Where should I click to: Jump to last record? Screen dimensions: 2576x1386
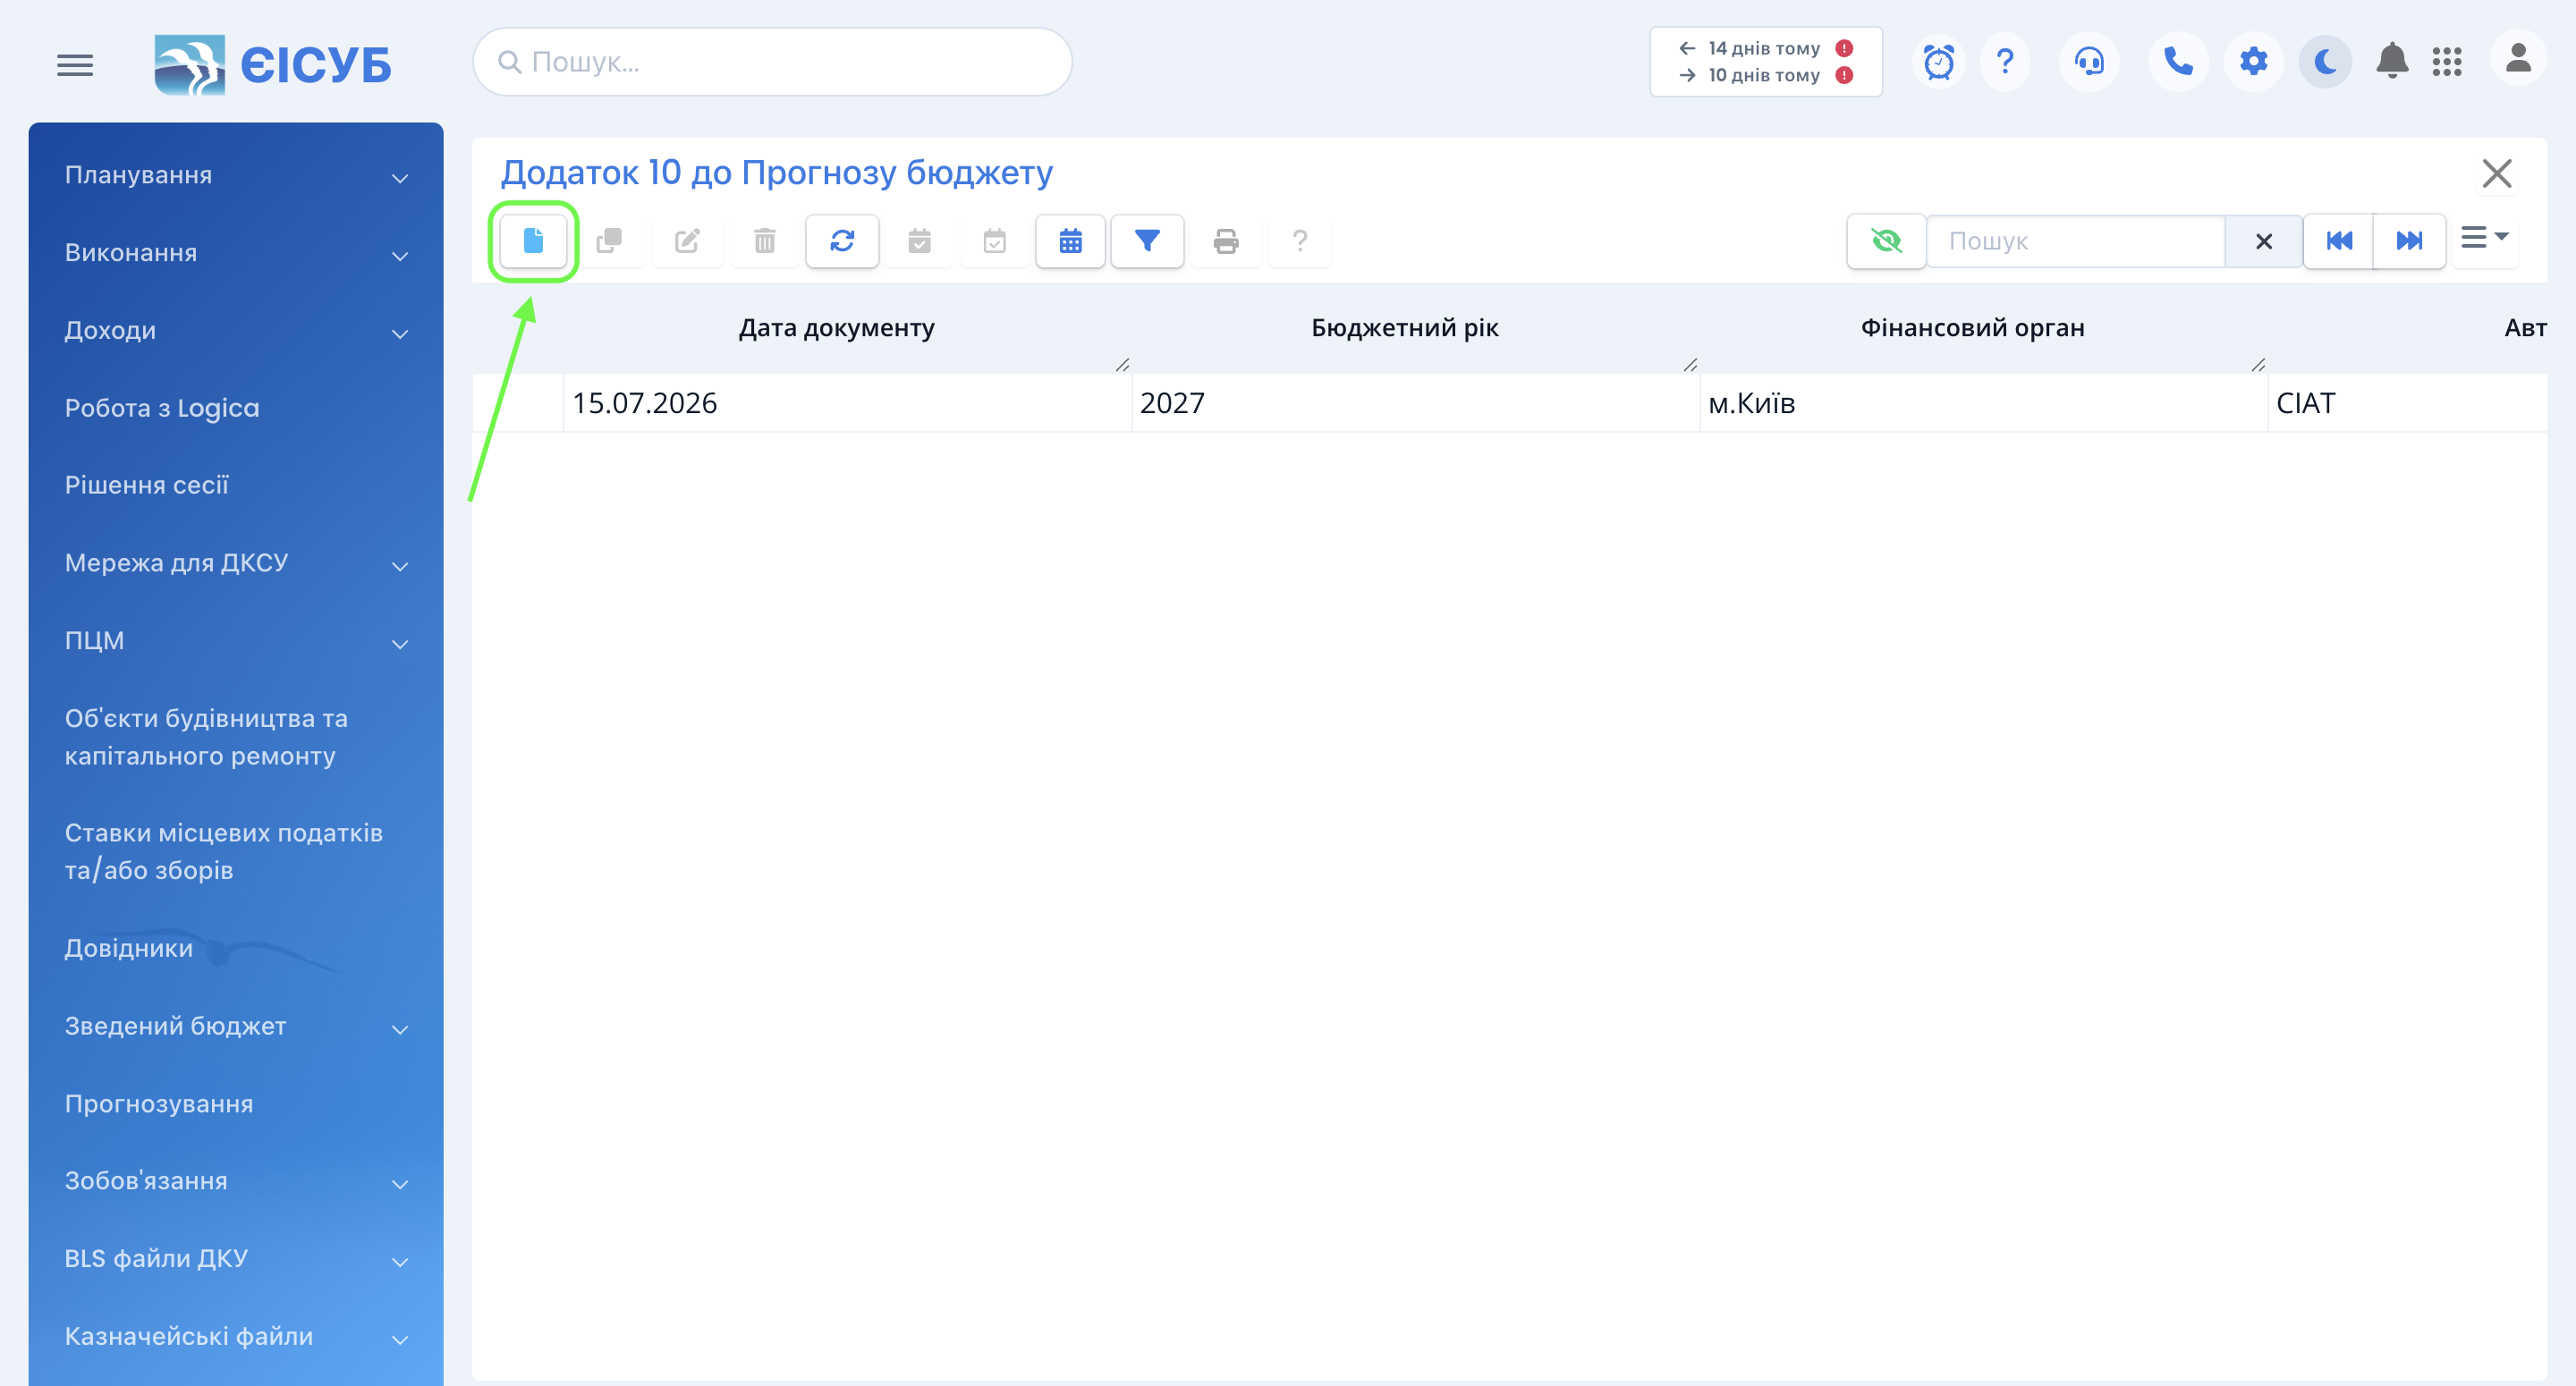tap(2409, 241)
